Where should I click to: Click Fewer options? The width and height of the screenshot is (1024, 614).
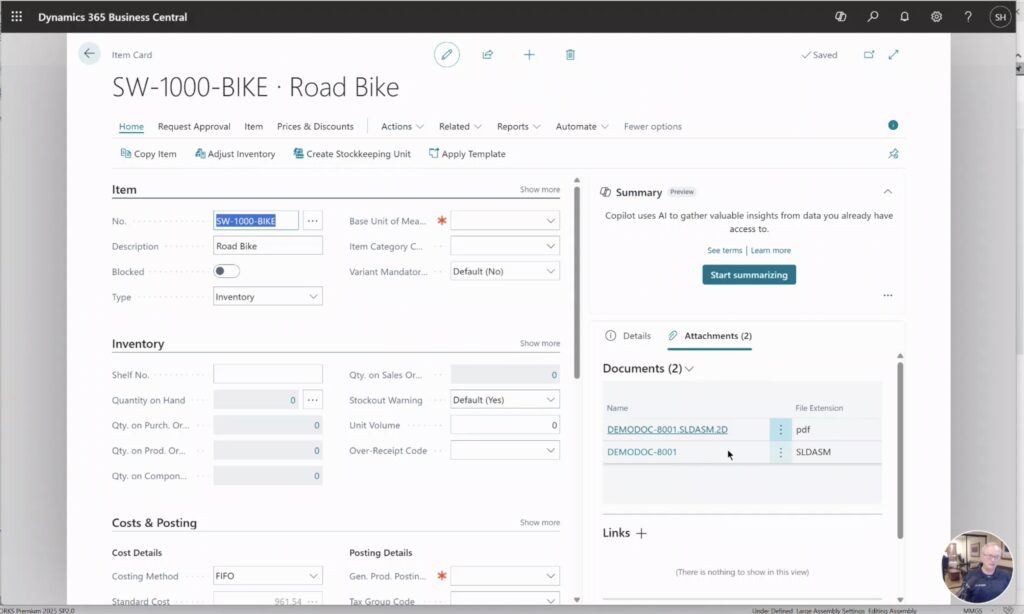652,127
